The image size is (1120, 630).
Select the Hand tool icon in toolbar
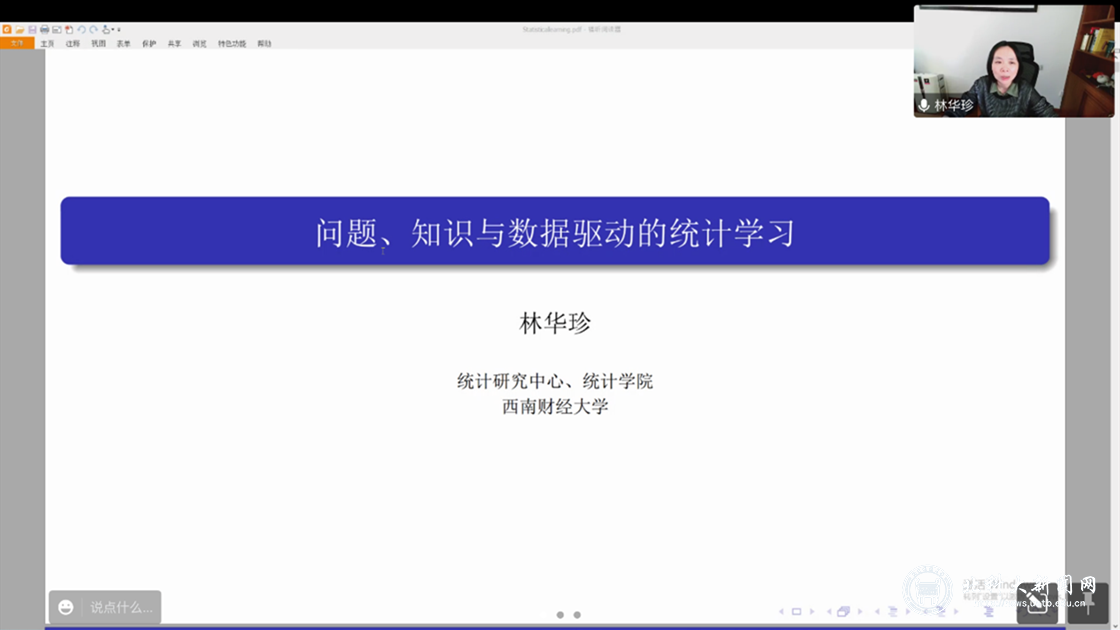pos(106,30)
